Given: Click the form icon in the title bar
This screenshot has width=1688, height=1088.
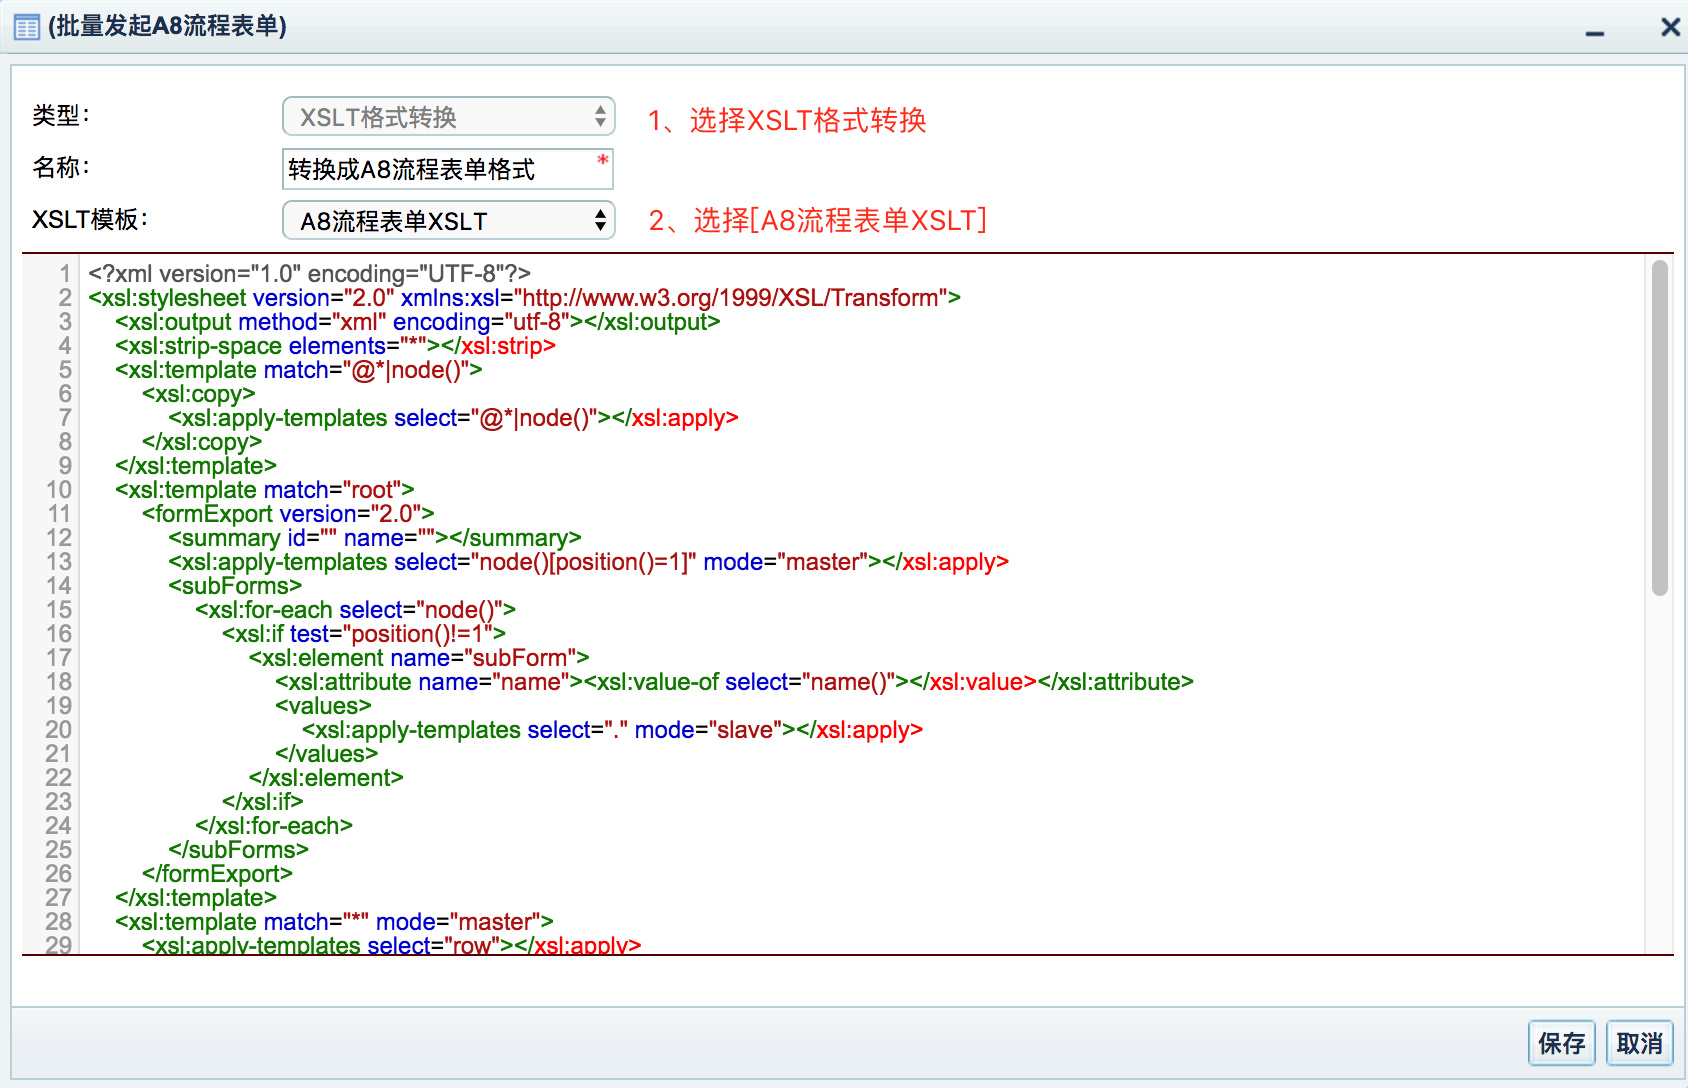Looking at the screenshot, I should pos(27,27).
